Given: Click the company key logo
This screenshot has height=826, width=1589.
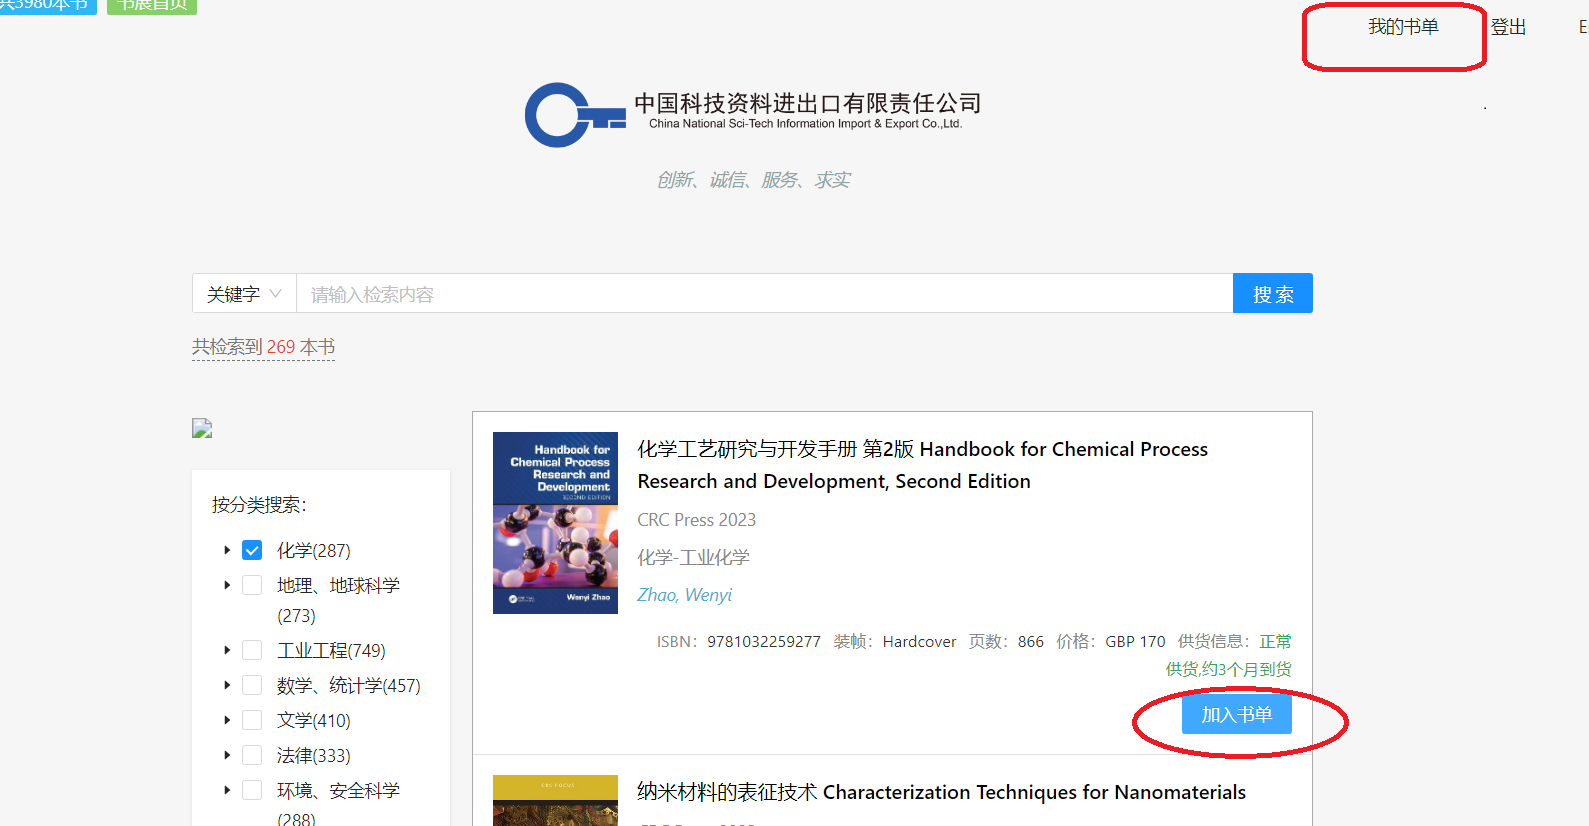Looking at the screenshot, I should [x=573, y=115].
